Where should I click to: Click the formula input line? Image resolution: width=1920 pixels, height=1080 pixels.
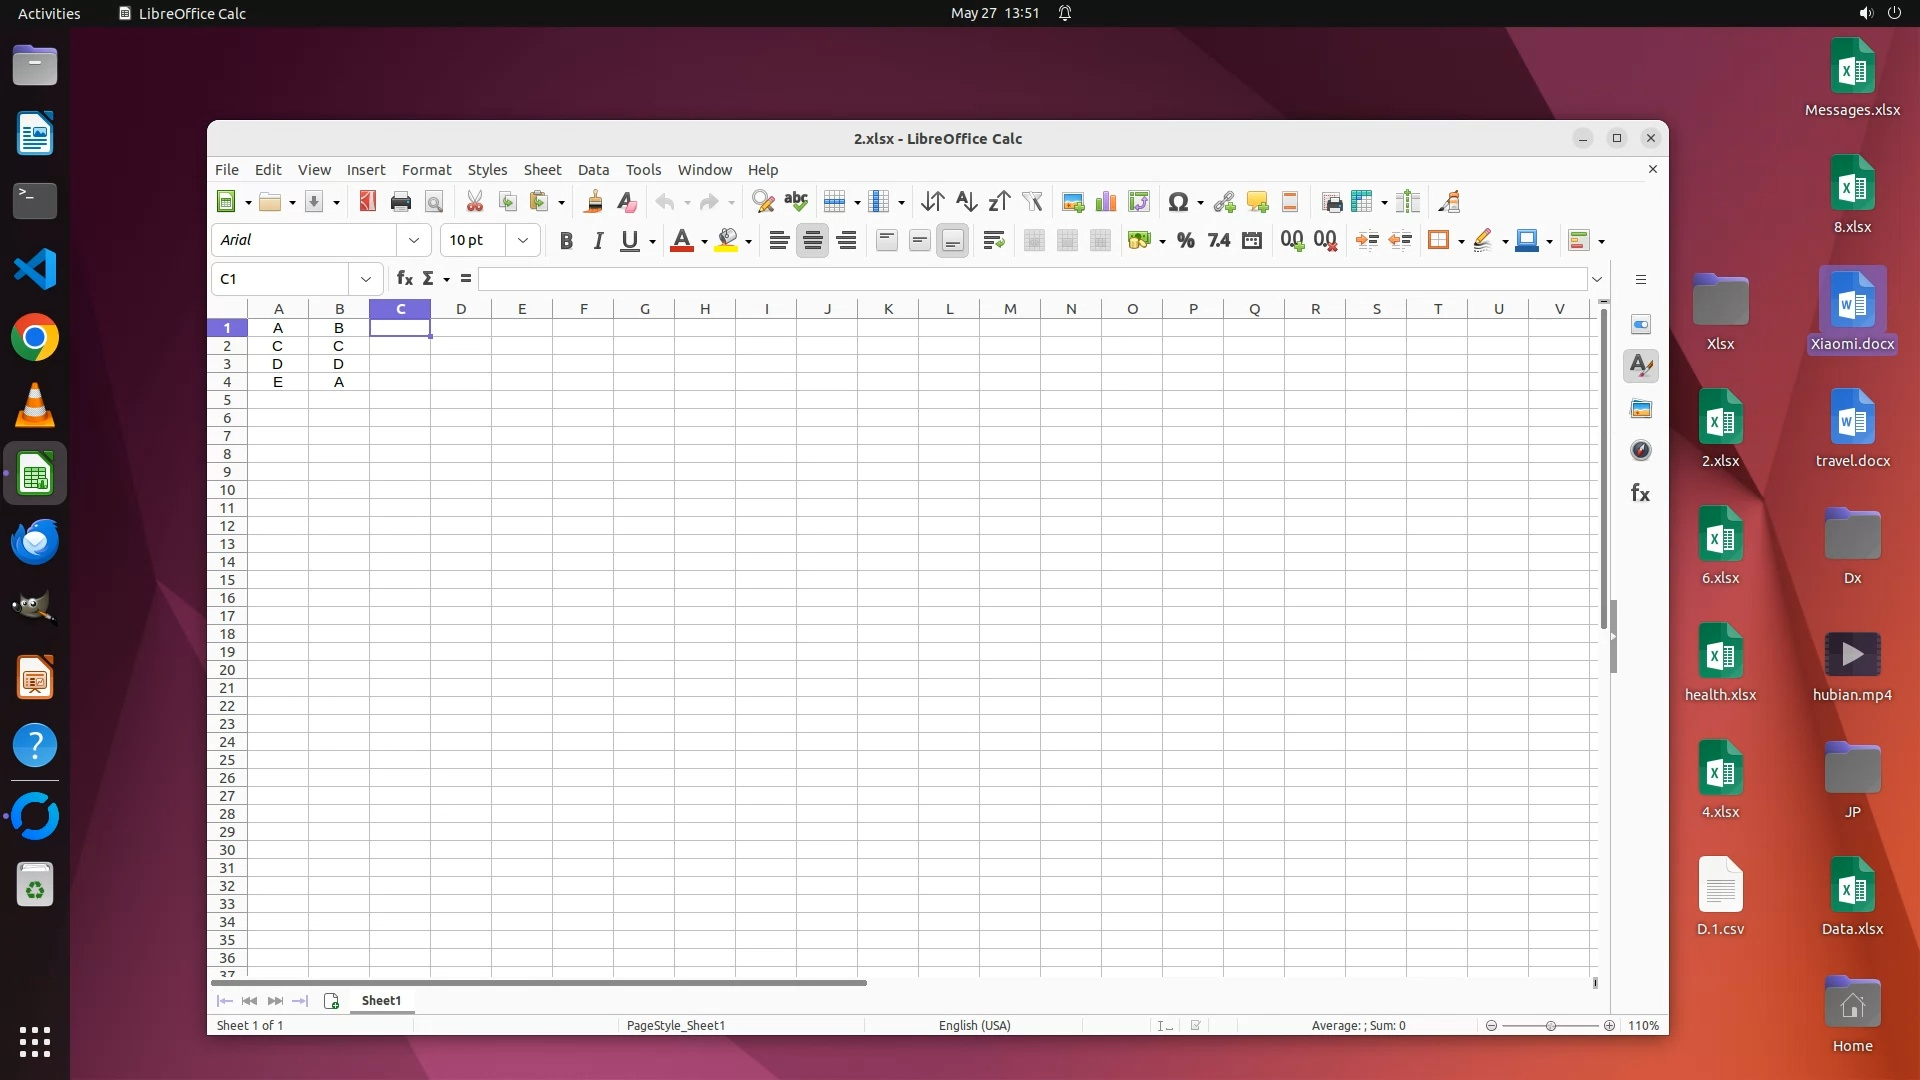point(1030,279)
